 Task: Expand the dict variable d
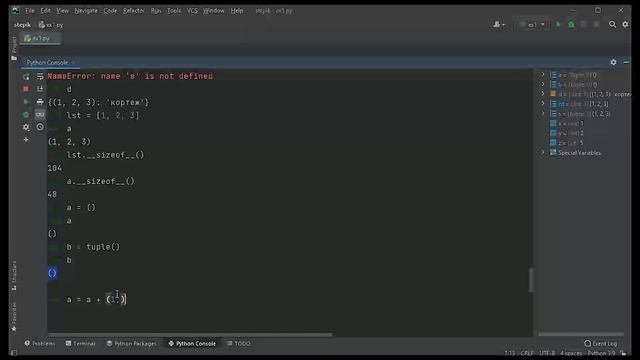click(543, 94)
